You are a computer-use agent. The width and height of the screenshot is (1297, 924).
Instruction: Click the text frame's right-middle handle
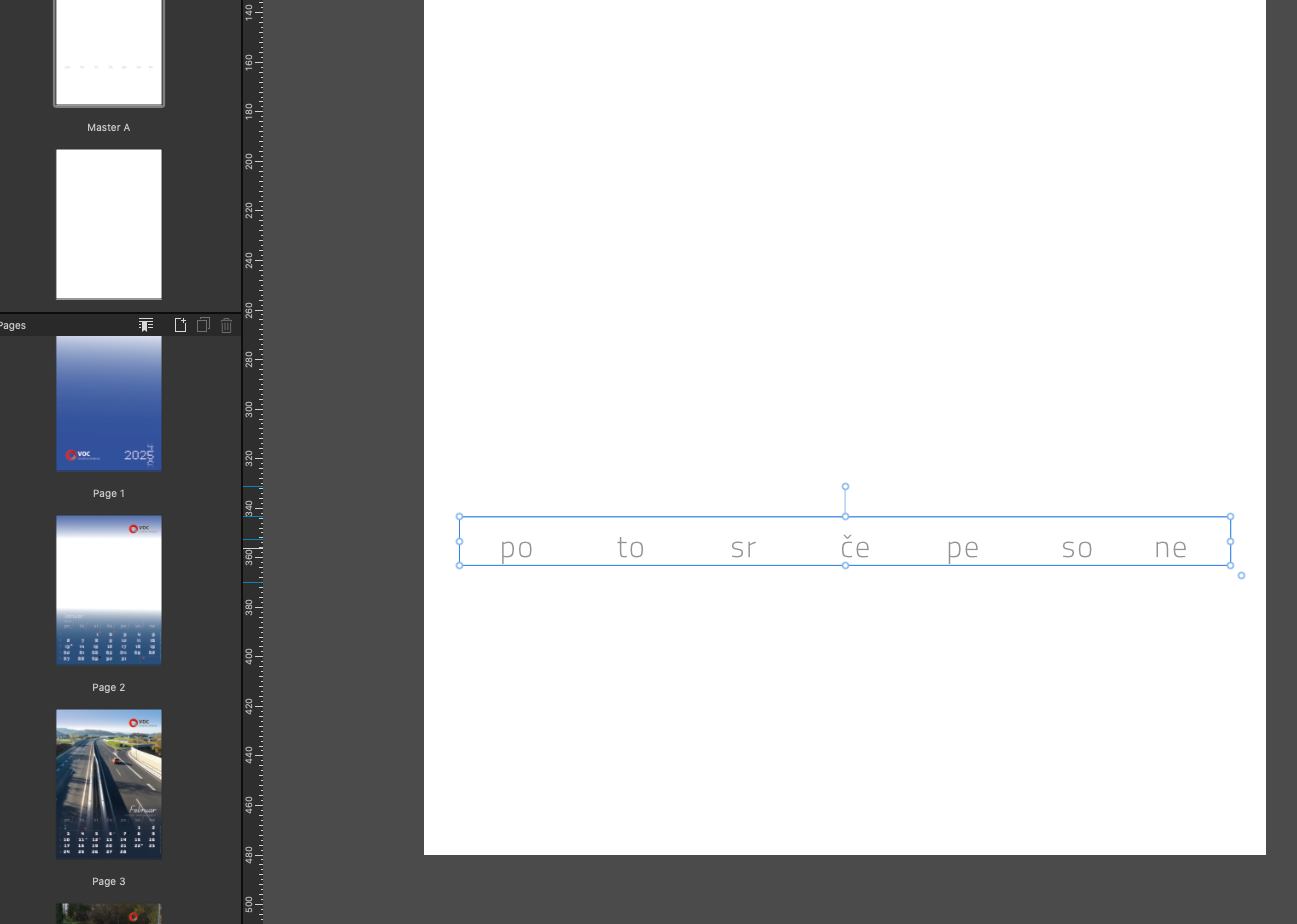tap(1230, 541)
